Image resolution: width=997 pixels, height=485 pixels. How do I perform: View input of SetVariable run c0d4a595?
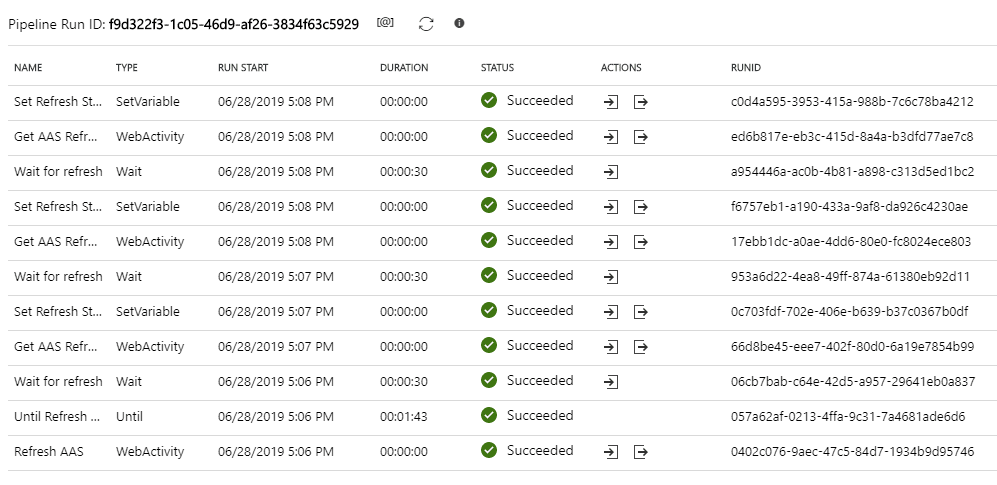(x=611, y=102)
